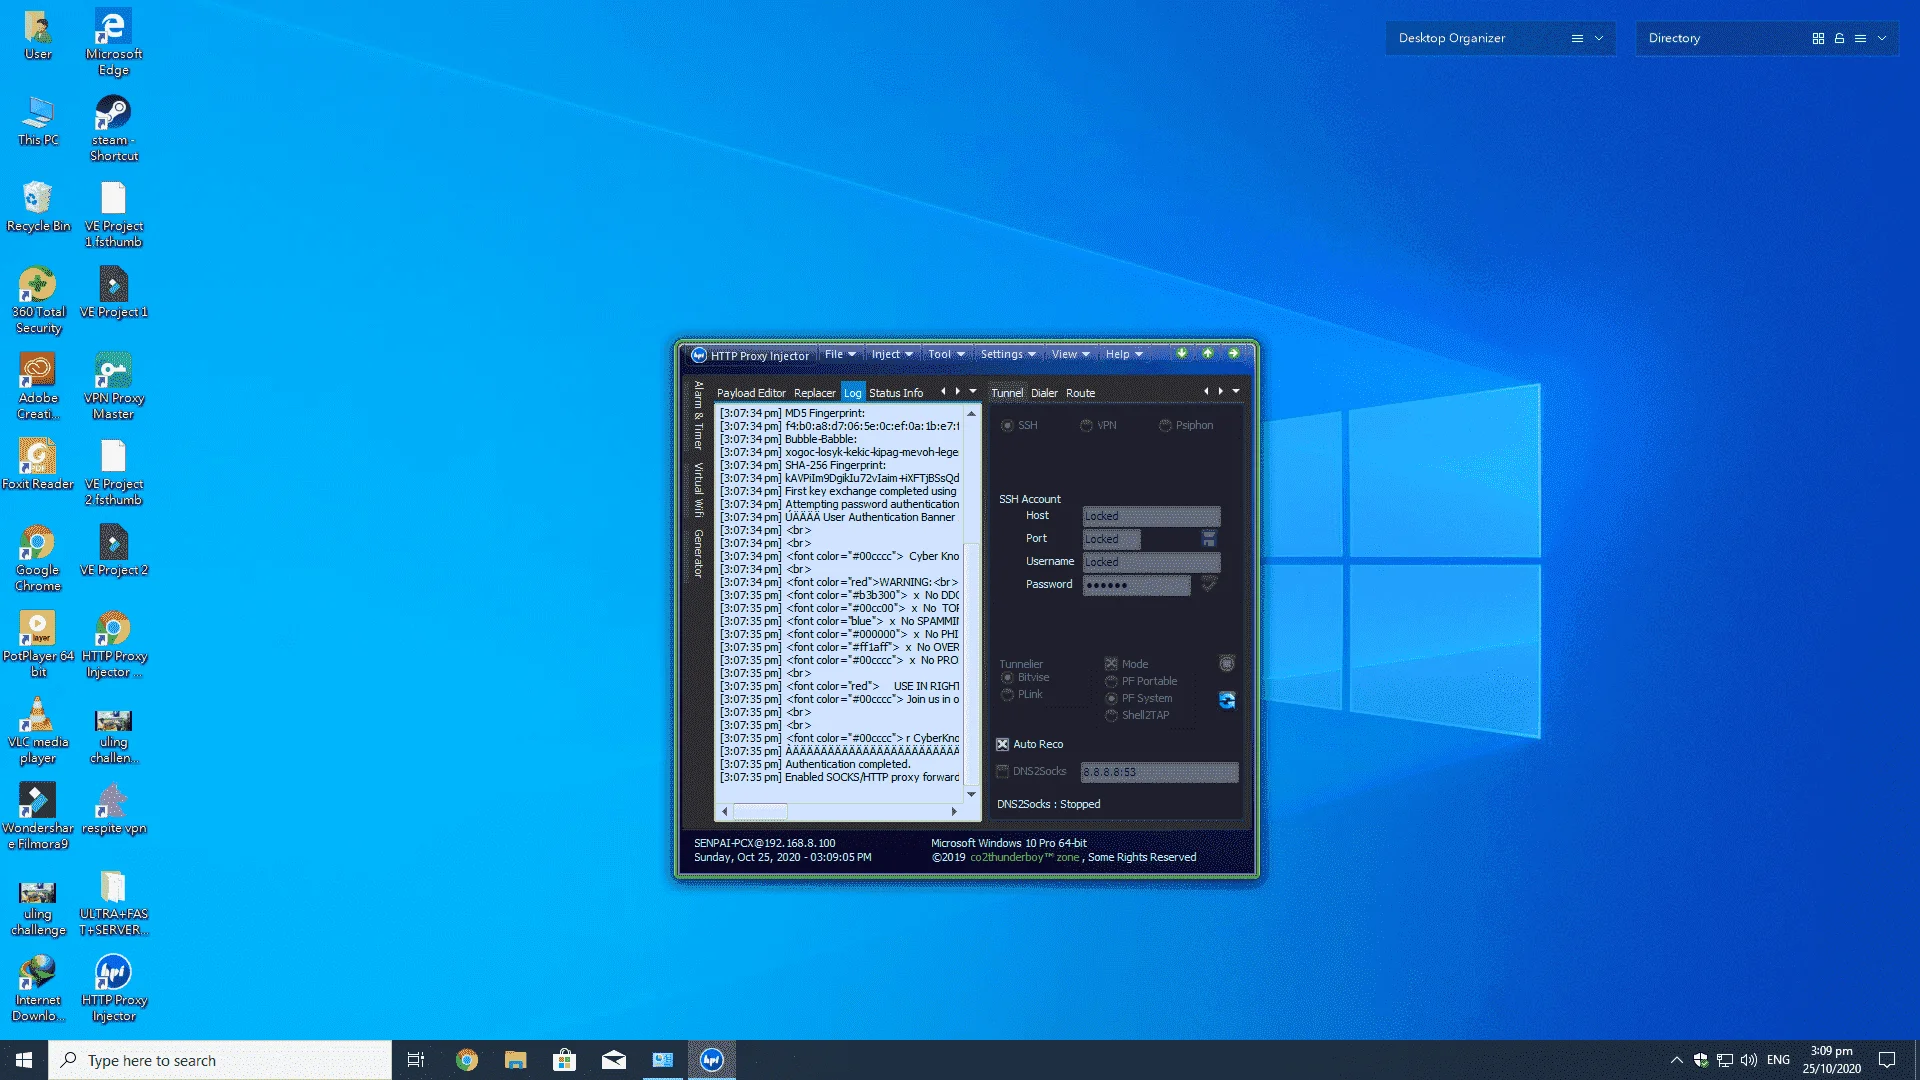Open the Virtual Wifi side tab

(698, 490)
